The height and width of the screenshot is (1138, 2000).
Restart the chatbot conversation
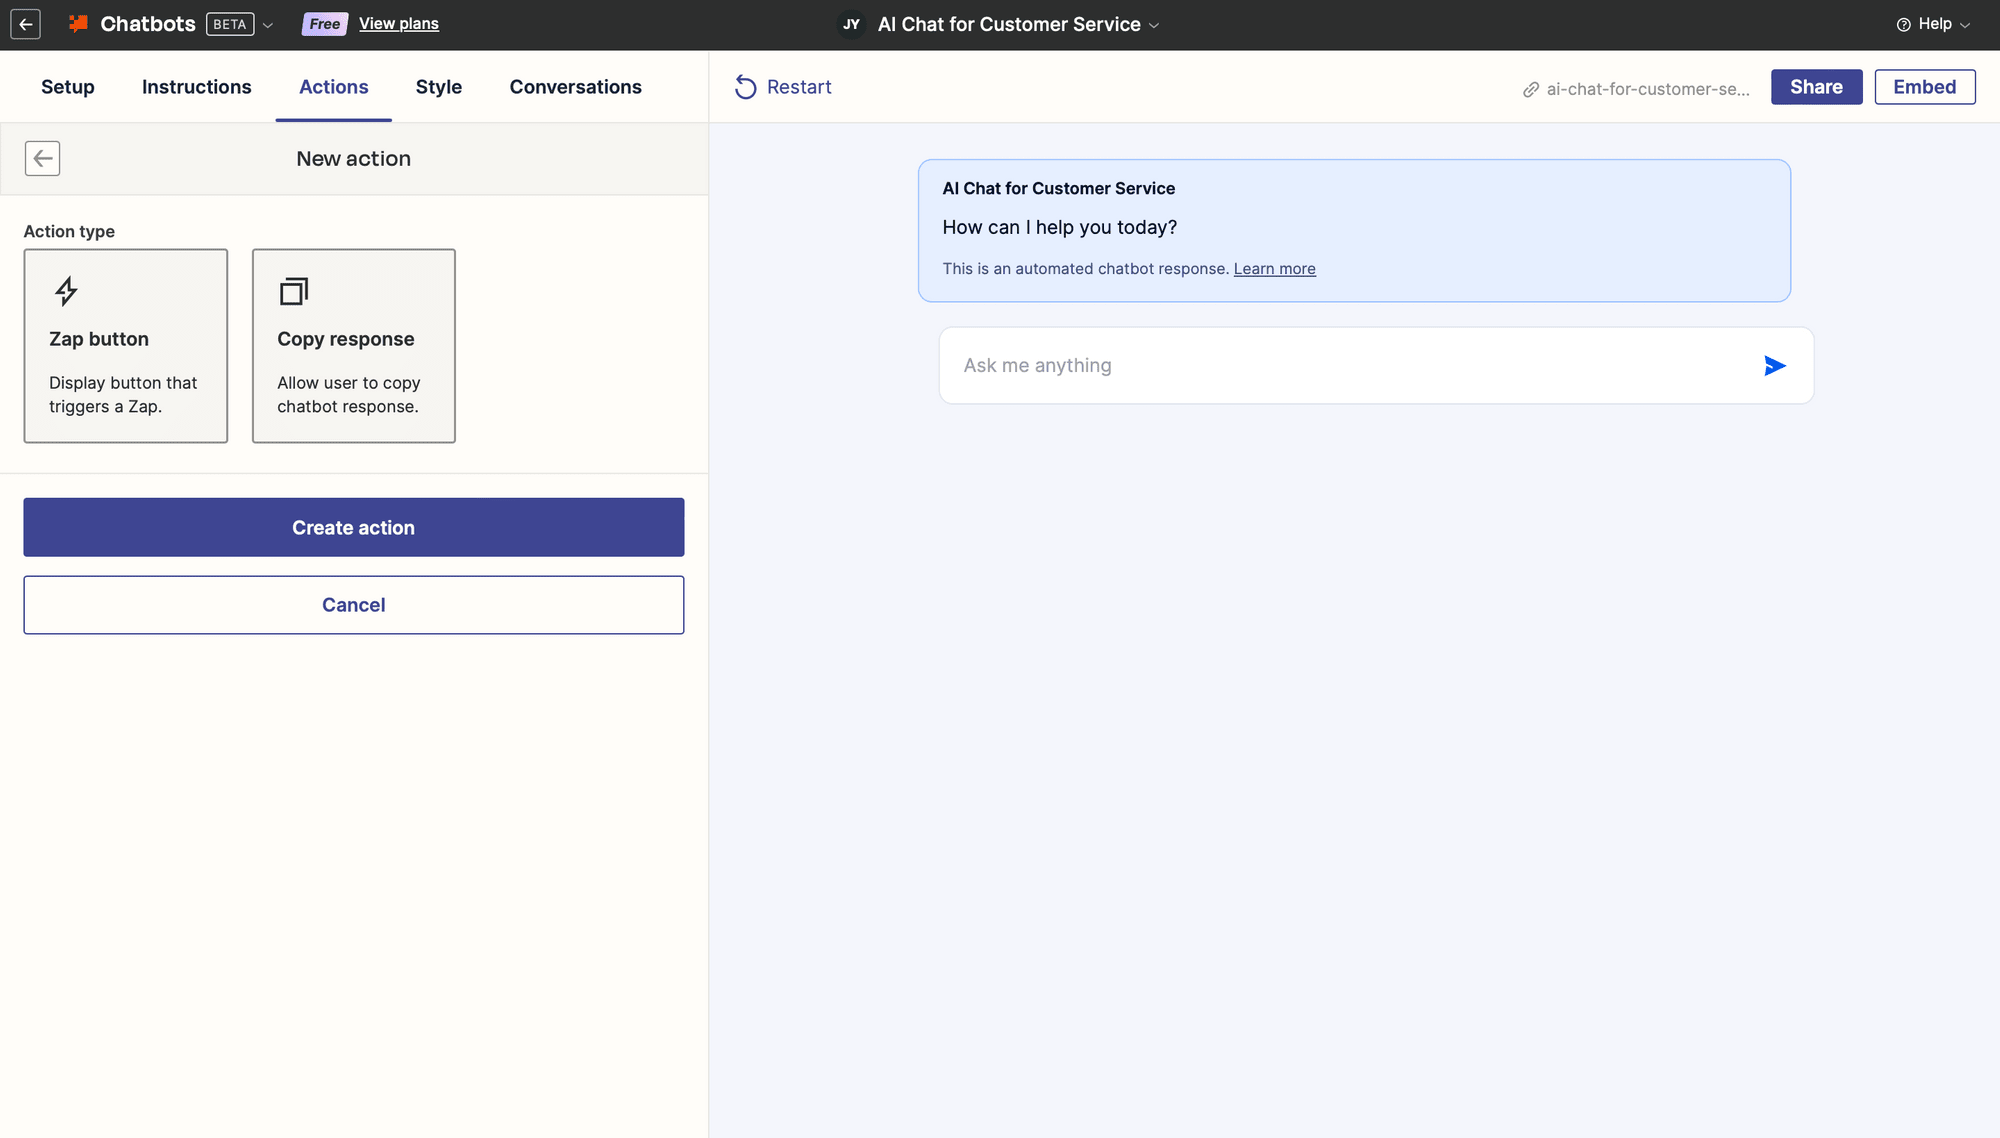(x=784, y=87)
